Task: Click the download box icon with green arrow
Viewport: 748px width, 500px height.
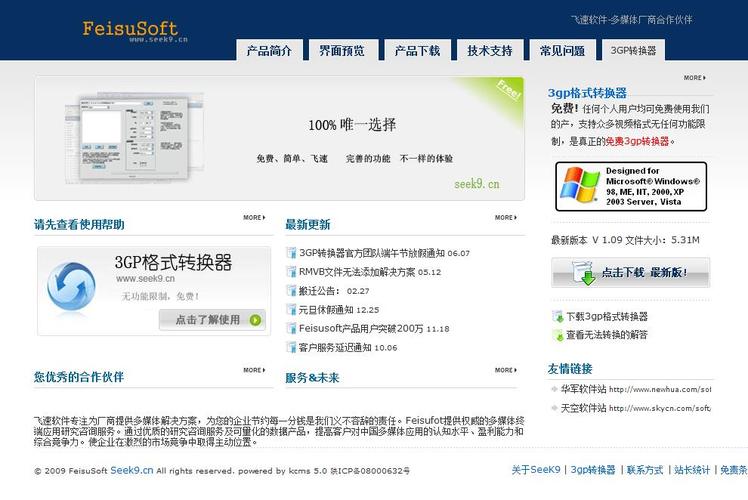Action: 584,272
